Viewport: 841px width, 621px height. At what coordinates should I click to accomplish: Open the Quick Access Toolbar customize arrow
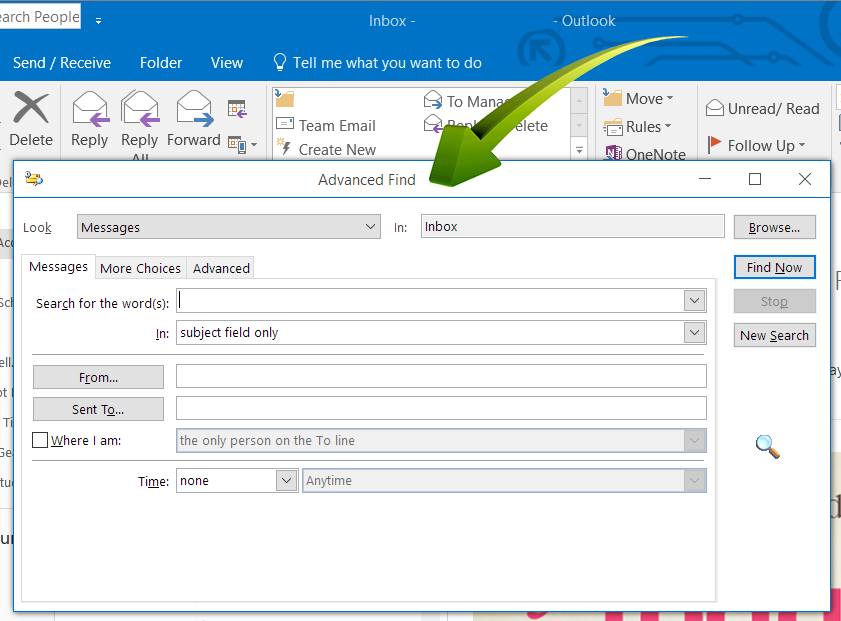tap(98, 21)
